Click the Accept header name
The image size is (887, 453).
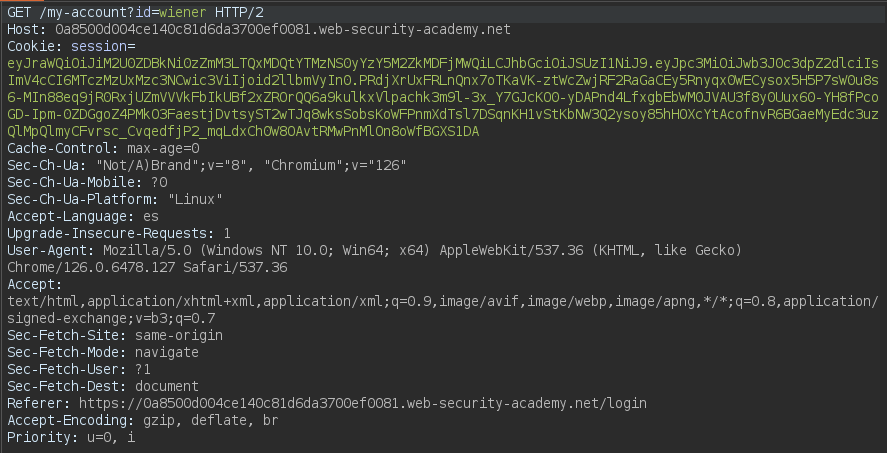pos(33,284)
